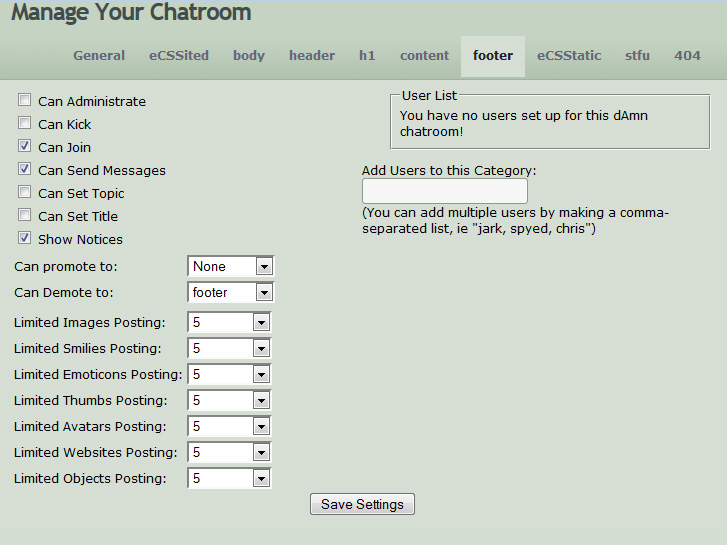Screen dimensions: 727x545
Task: Check the Can Set Topic box
Action: point(25,192)
